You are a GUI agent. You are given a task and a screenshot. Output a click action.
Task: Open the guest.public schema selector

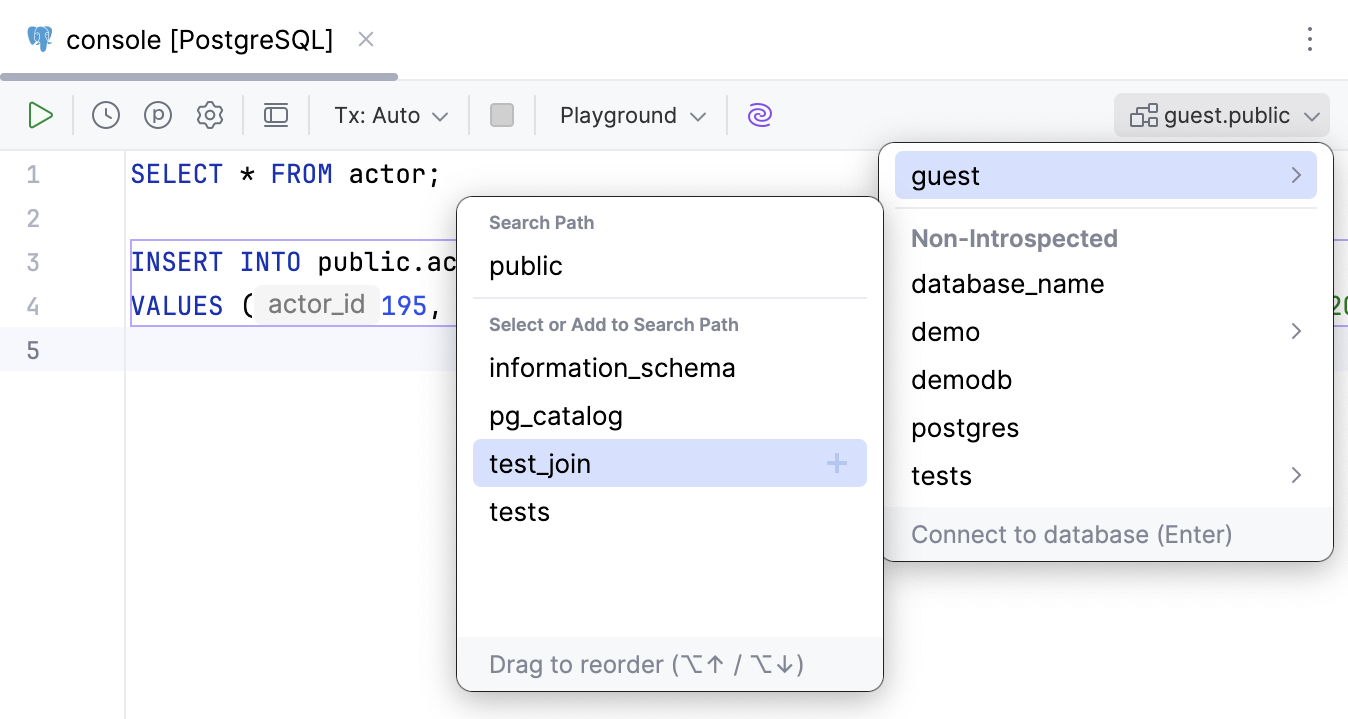(x=1221, y=114)
